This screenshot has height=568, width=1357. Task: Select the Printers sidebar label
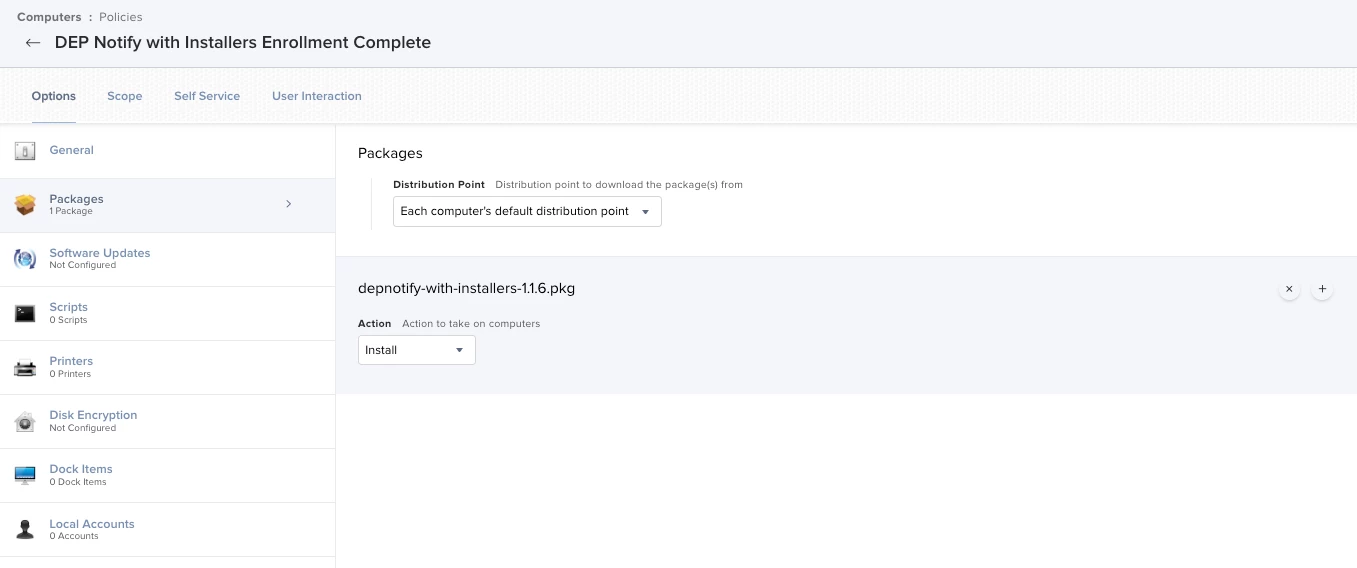coord(71,361)
